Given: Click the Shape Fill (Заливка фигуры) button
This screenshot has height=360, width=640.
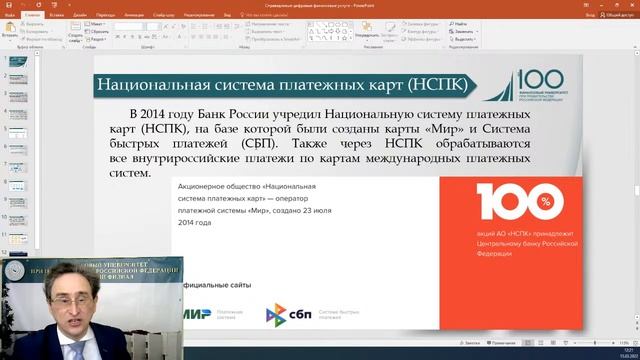Looking at the screenshot, I should 420,24.
